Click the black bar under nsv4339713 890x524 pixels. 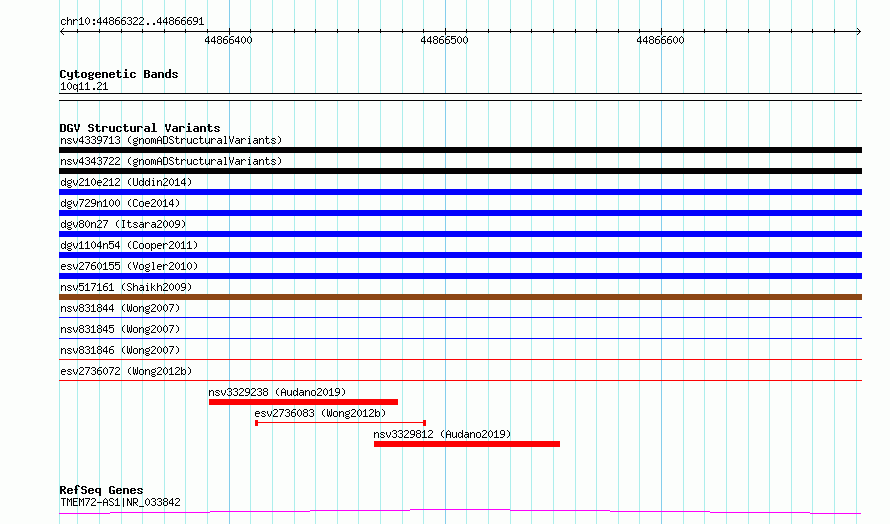460,150
